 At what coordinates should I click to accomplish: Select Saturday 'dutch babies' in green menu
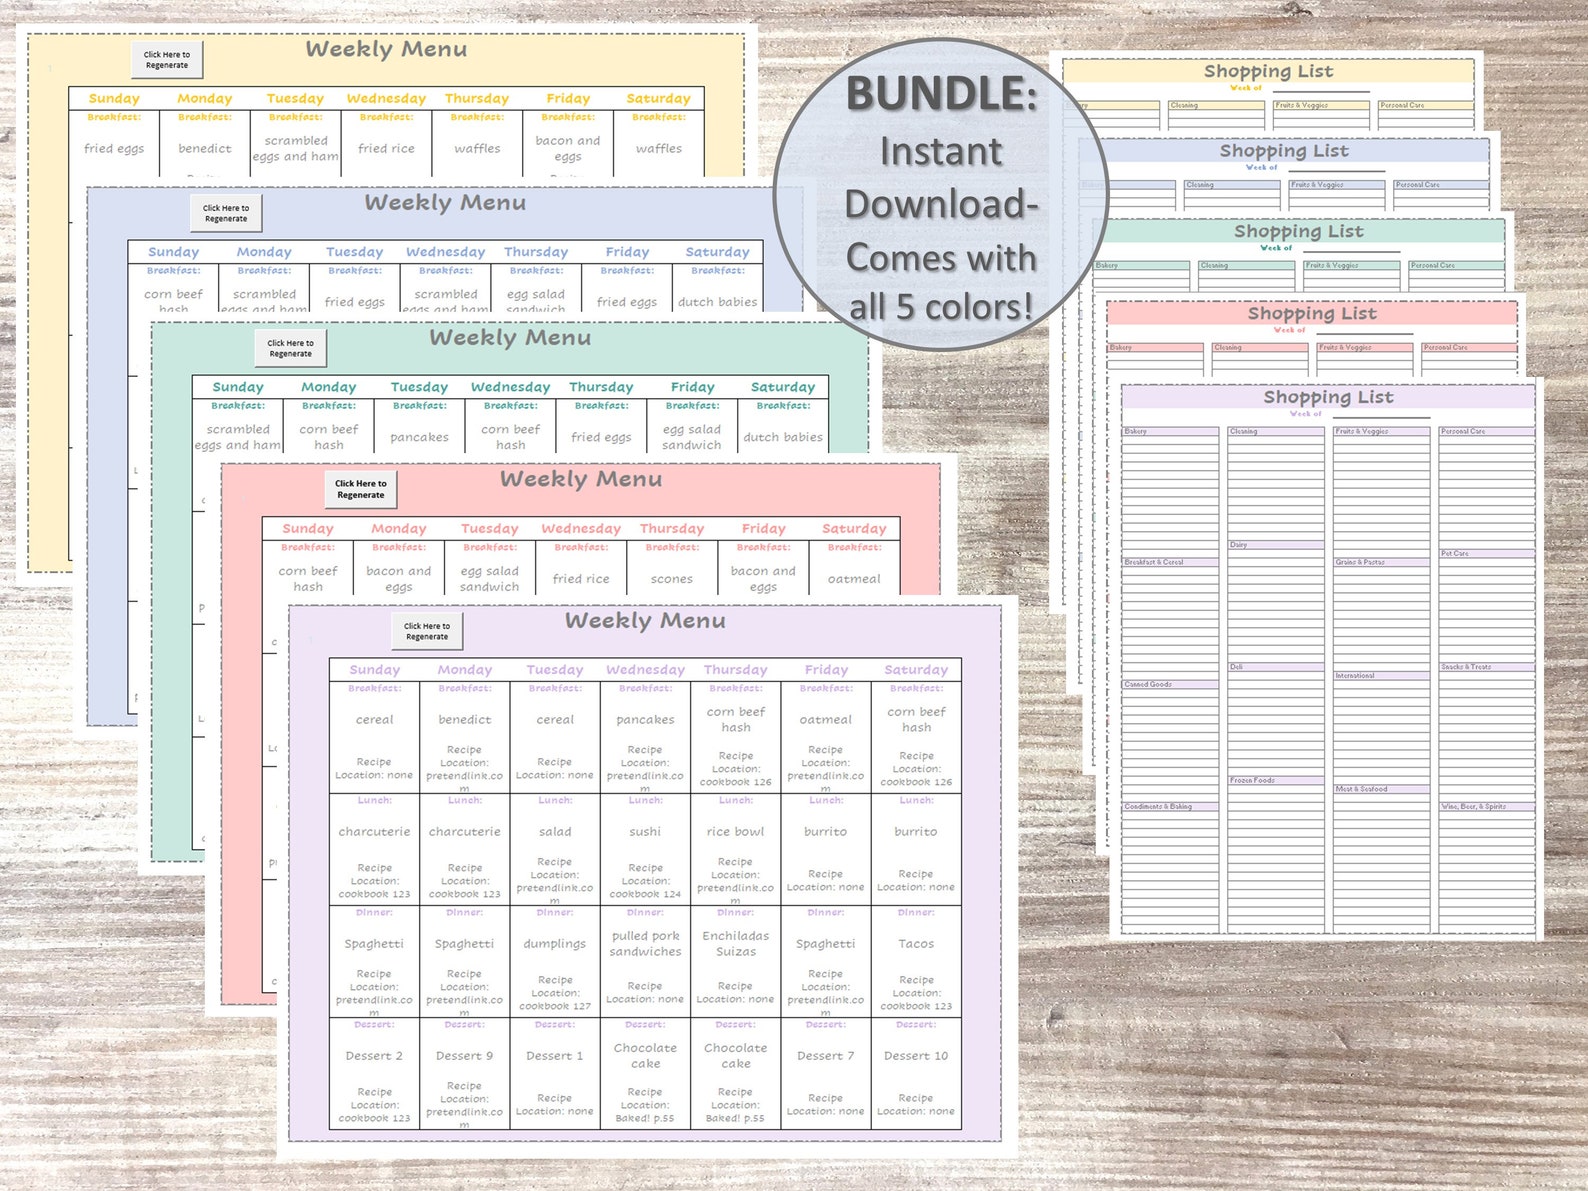click(783, 437)
